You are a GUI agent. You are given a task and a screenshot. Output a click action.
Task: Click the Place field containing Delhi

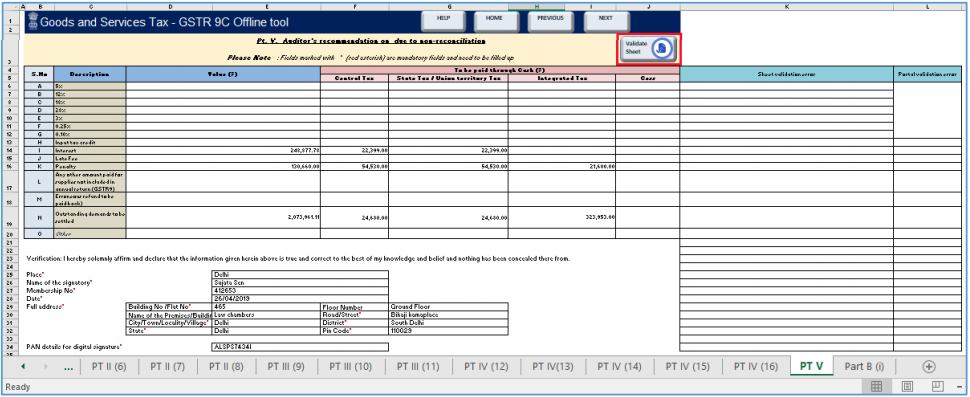tap(300, 274)
